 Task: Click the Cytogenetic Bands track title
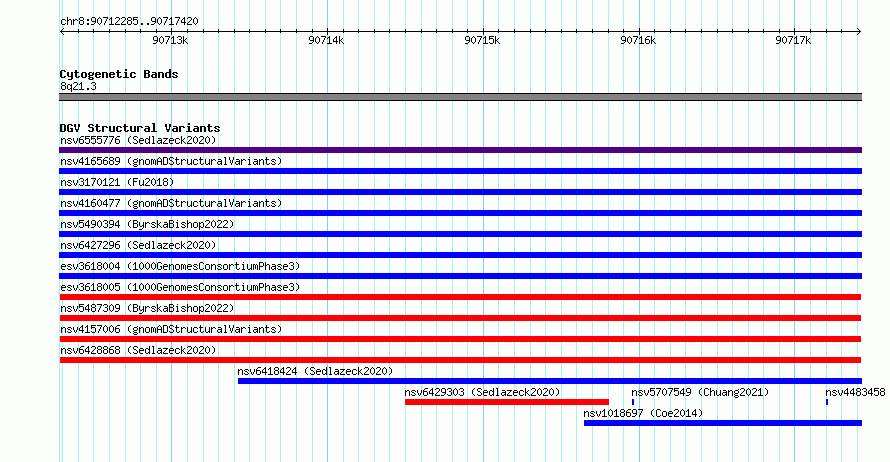click(119, 74)
